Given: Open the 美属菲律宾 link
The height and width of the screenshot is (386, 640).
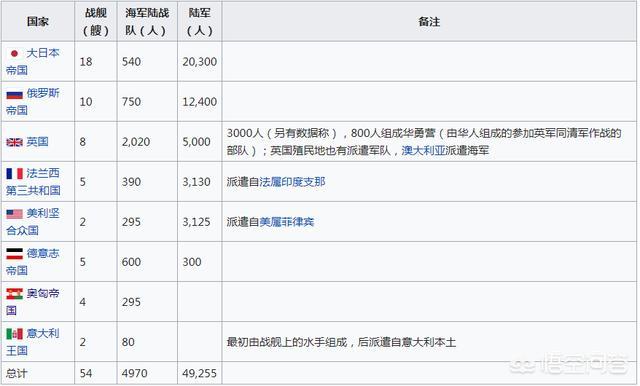Looking at the screenshot, I should click(287, 222).
